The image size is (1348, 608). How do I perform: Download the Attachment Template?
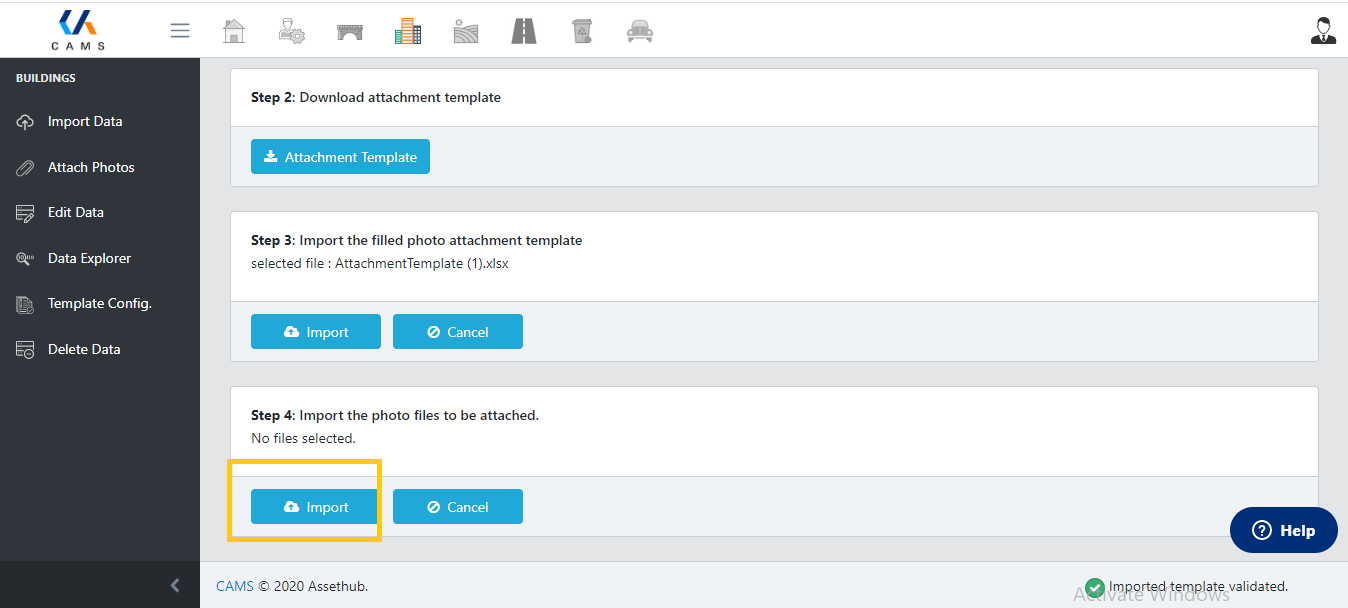click(x=340, y=157)
